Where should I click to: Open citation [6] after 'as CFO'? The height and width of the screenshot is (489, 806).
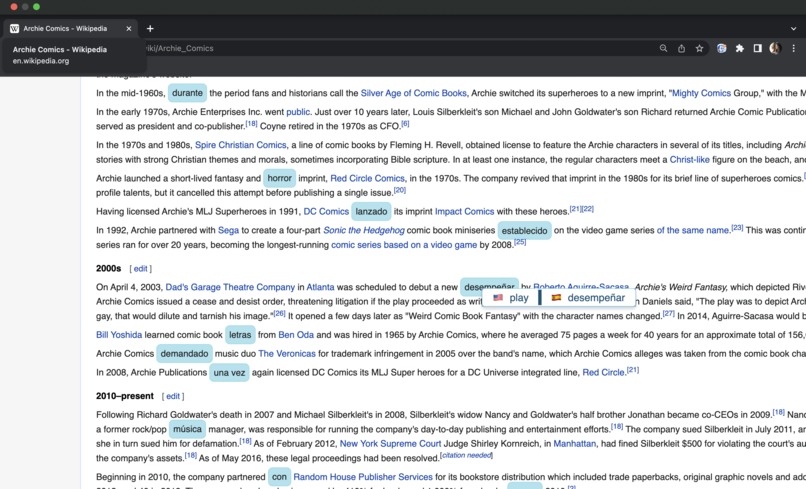tap(406, 123)
